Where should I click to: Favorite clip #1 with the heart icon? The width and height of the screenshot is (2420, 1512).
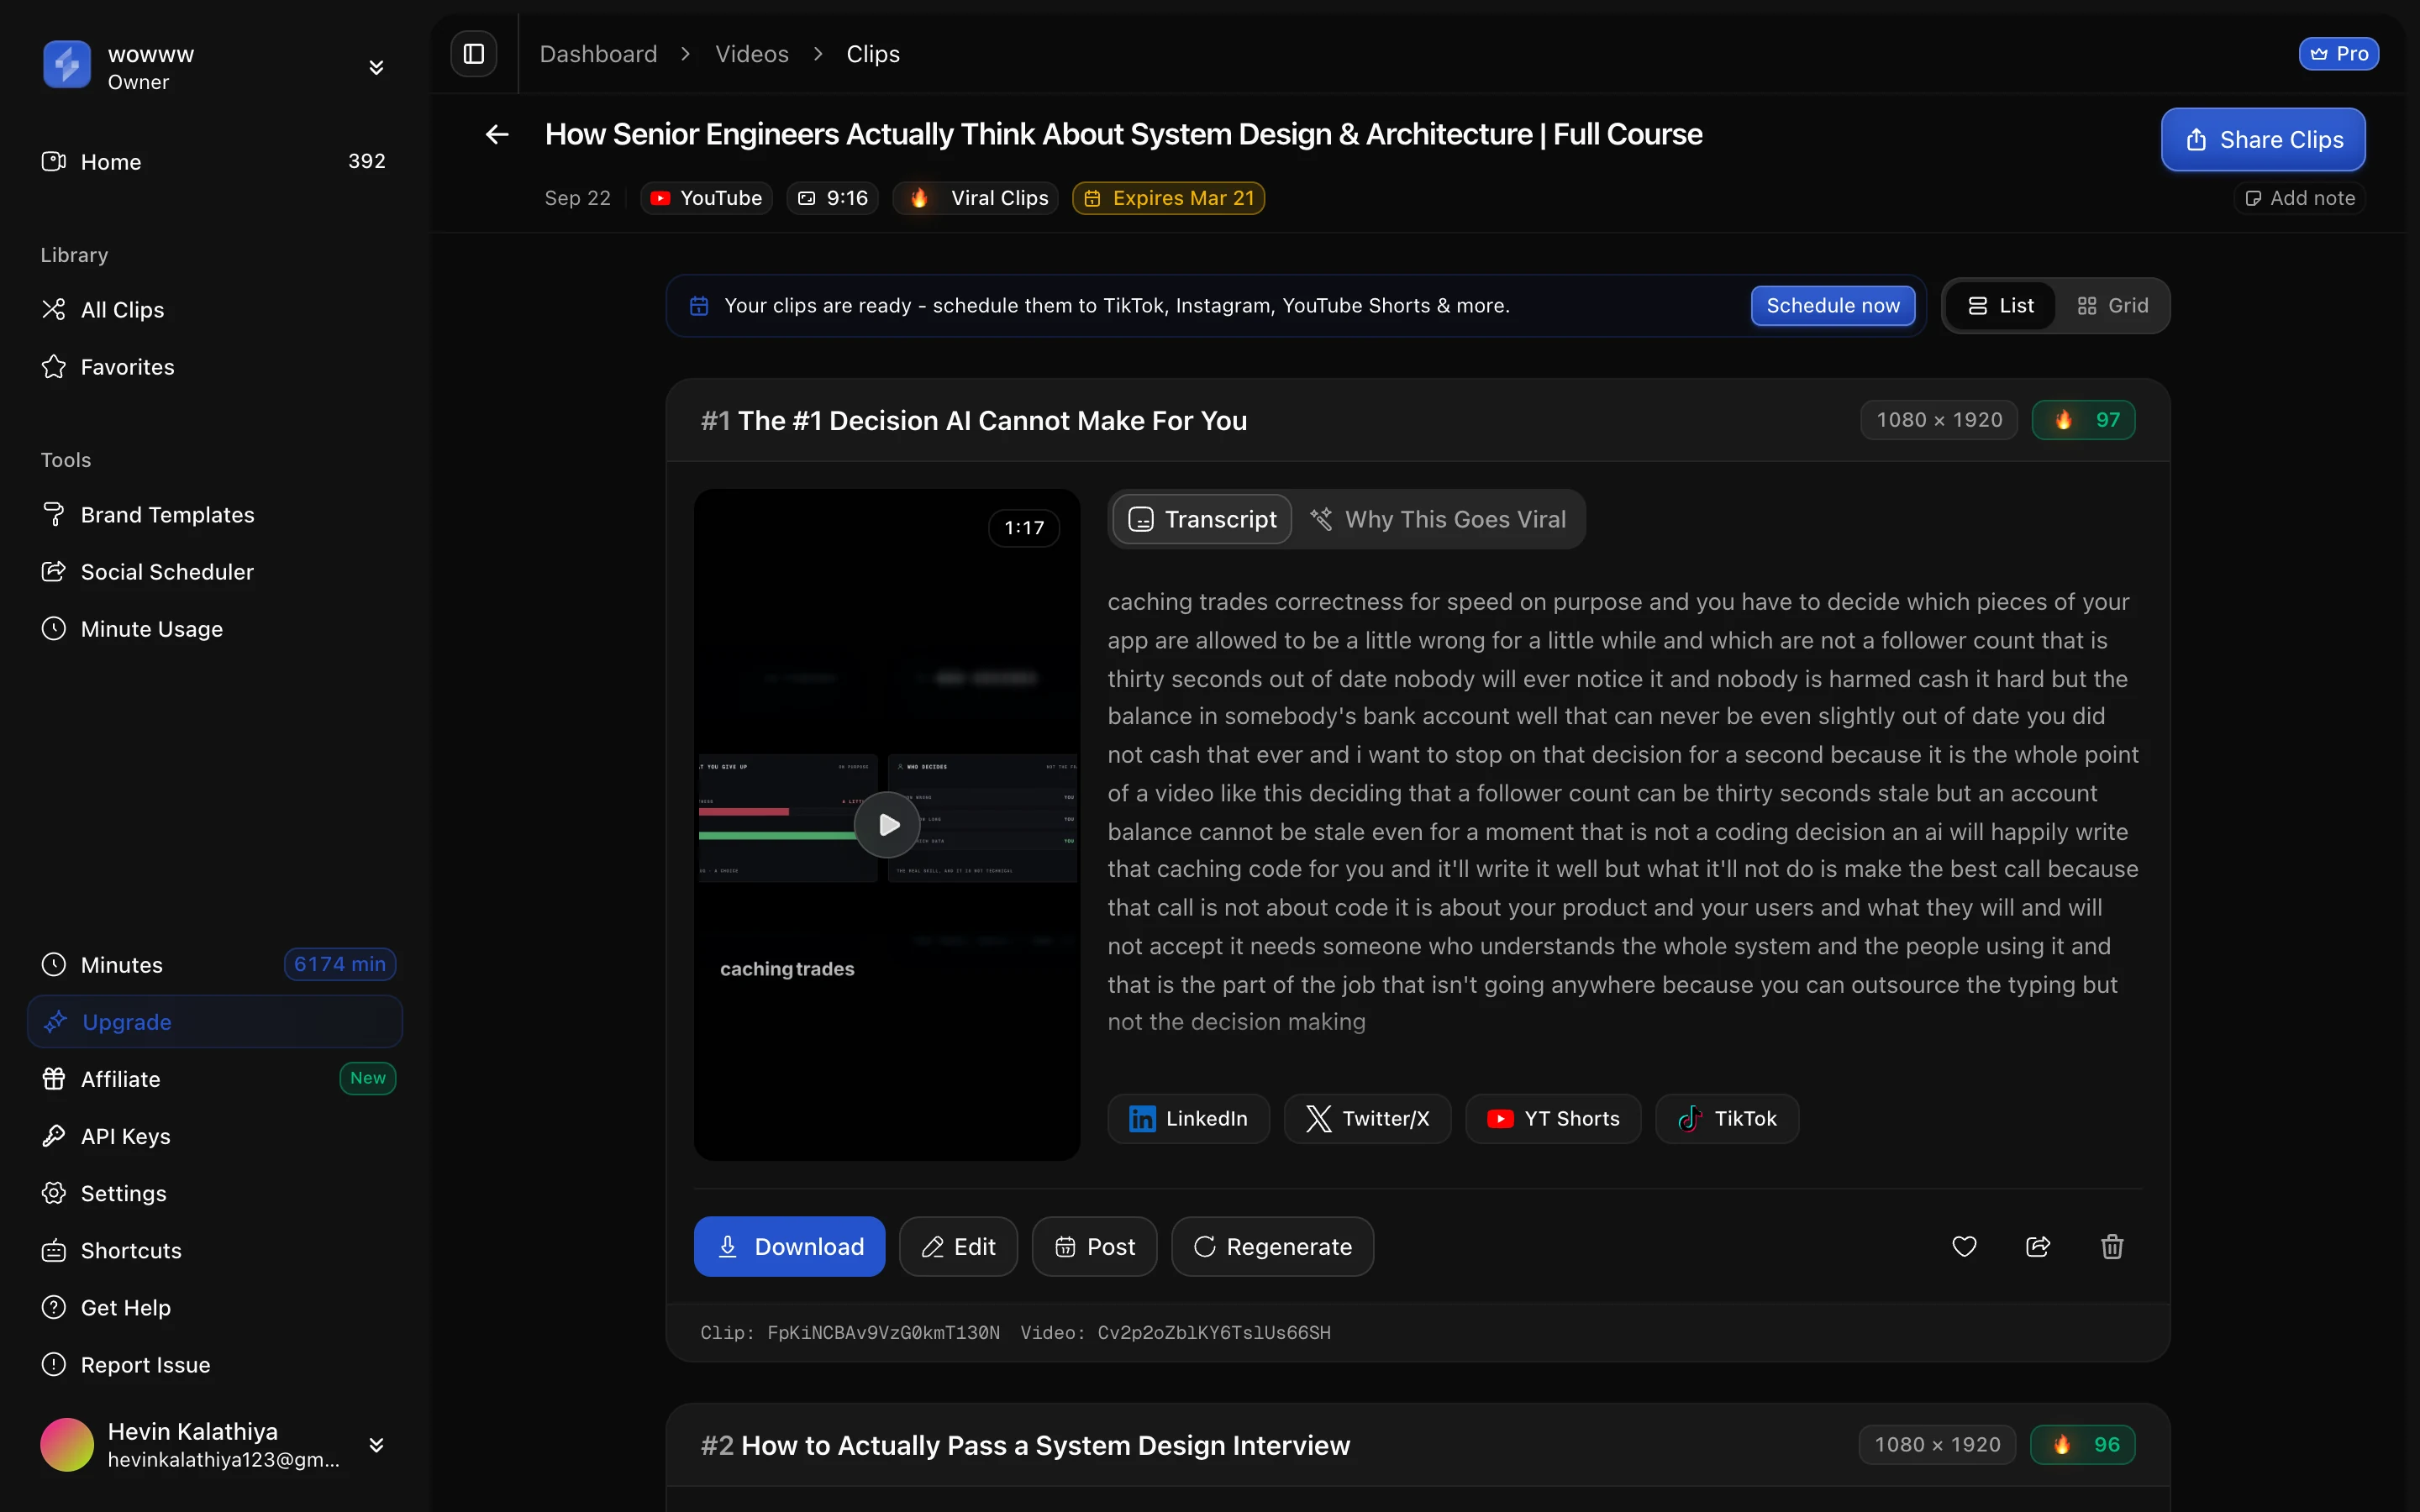tap(1964, 1246)
